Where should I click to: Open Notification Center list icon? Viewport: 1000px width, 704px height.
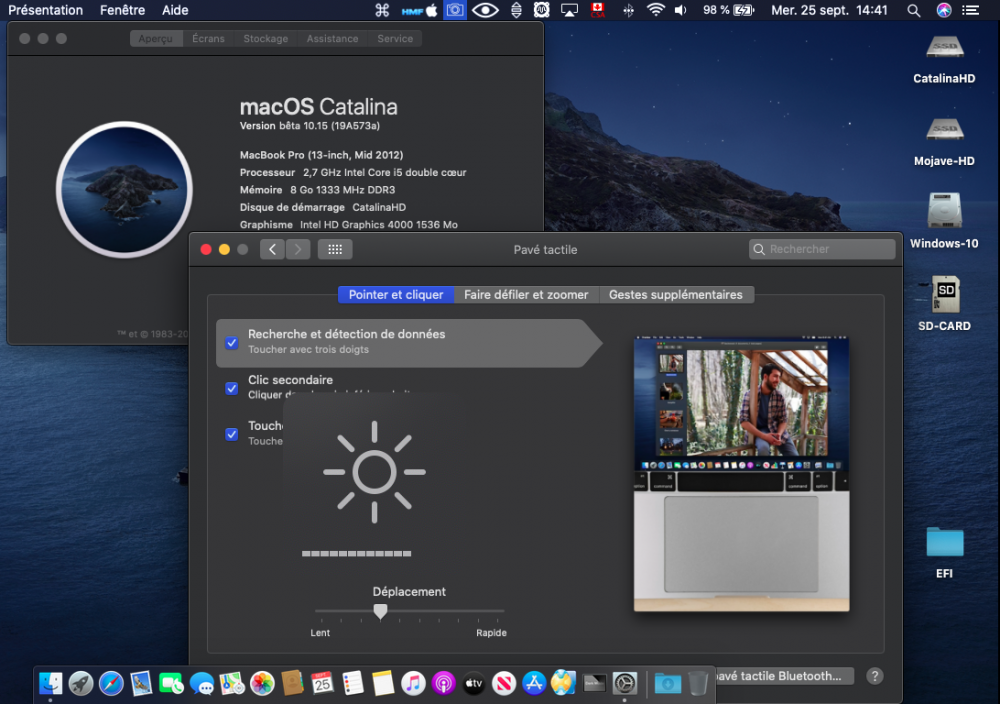click(971, 10)
